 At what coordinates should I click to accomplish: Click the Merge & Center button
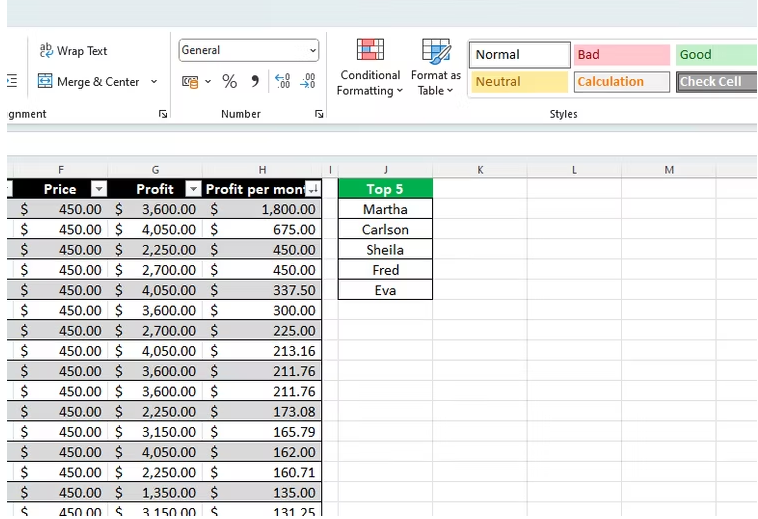[88, 82]
